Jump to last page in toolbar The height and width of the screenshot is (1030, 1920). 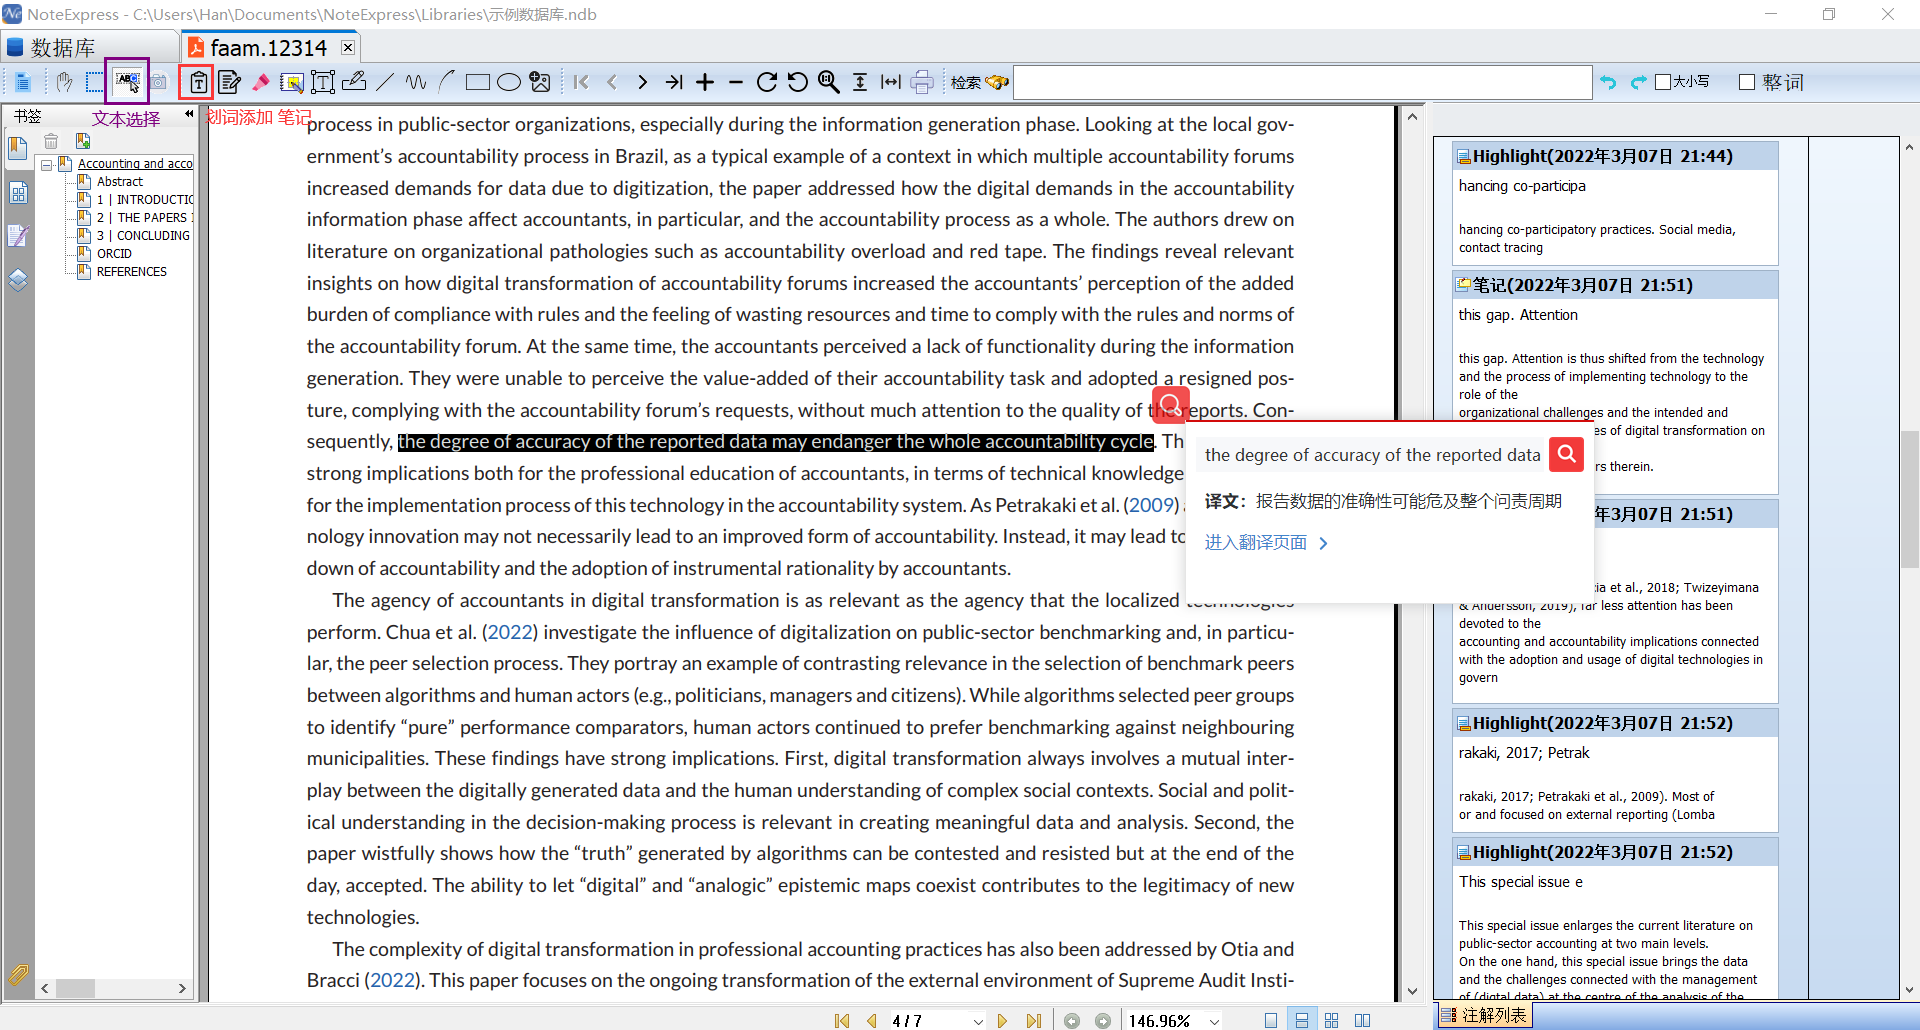coord(674,82)
